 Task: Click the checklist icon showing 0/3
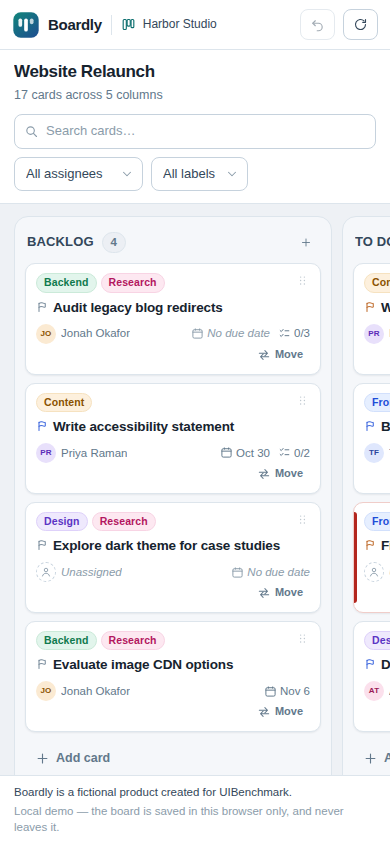pyautogui.click(x=285, y=333)
